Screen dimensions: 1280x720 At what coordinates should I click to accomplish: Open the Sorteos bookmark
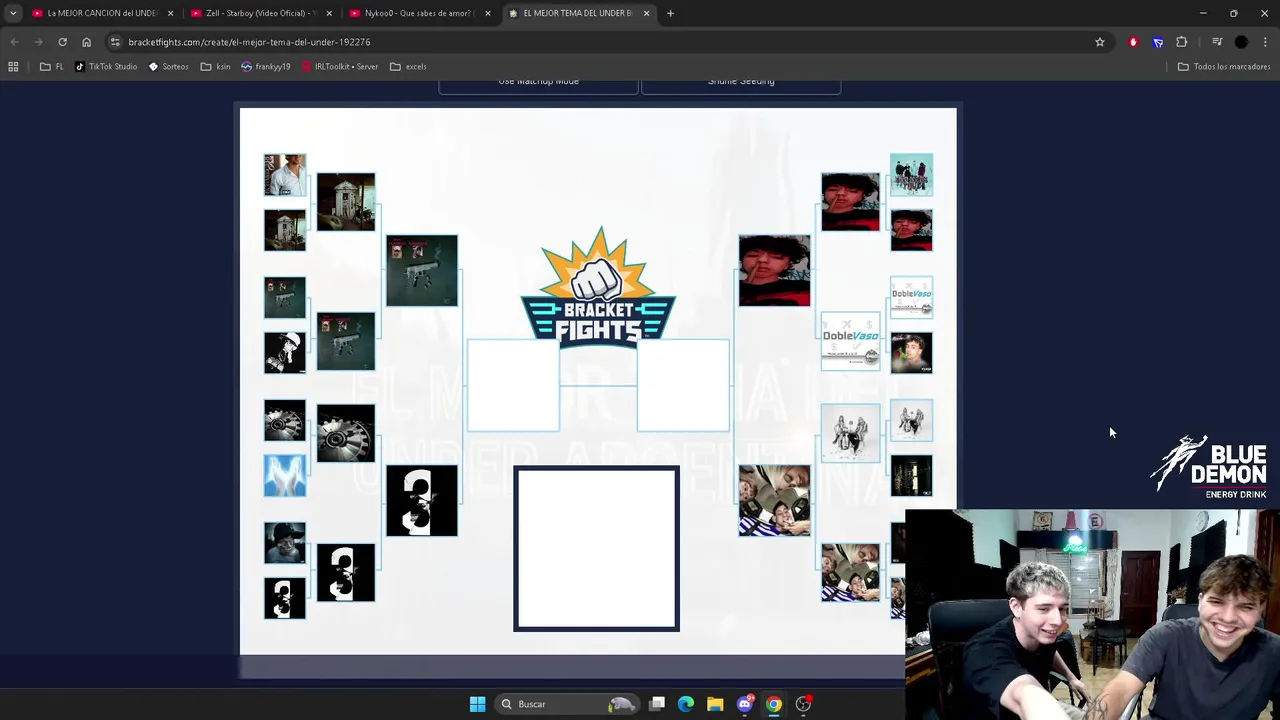pos(168,67)
